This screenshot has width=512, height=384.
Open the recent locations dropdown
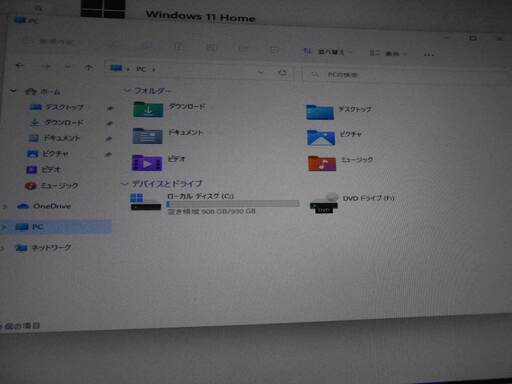(x=68, y=67)
